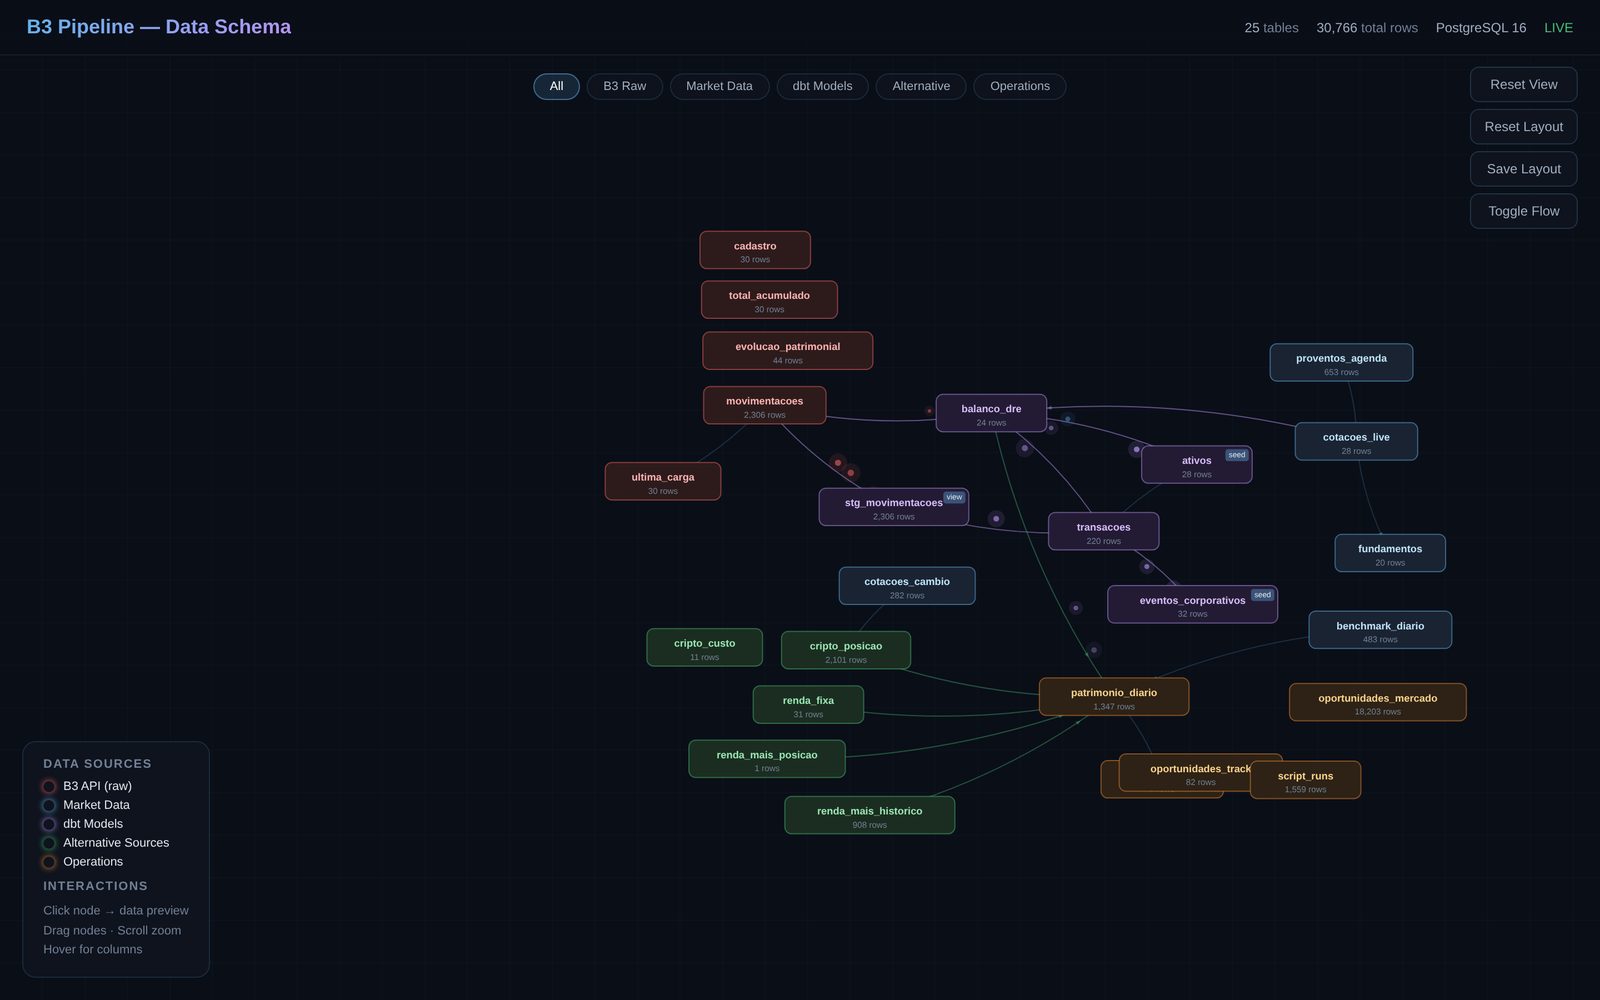This screenshot has height=1000, width=1600.
Task: Save the current layout
Action: 1523,169
